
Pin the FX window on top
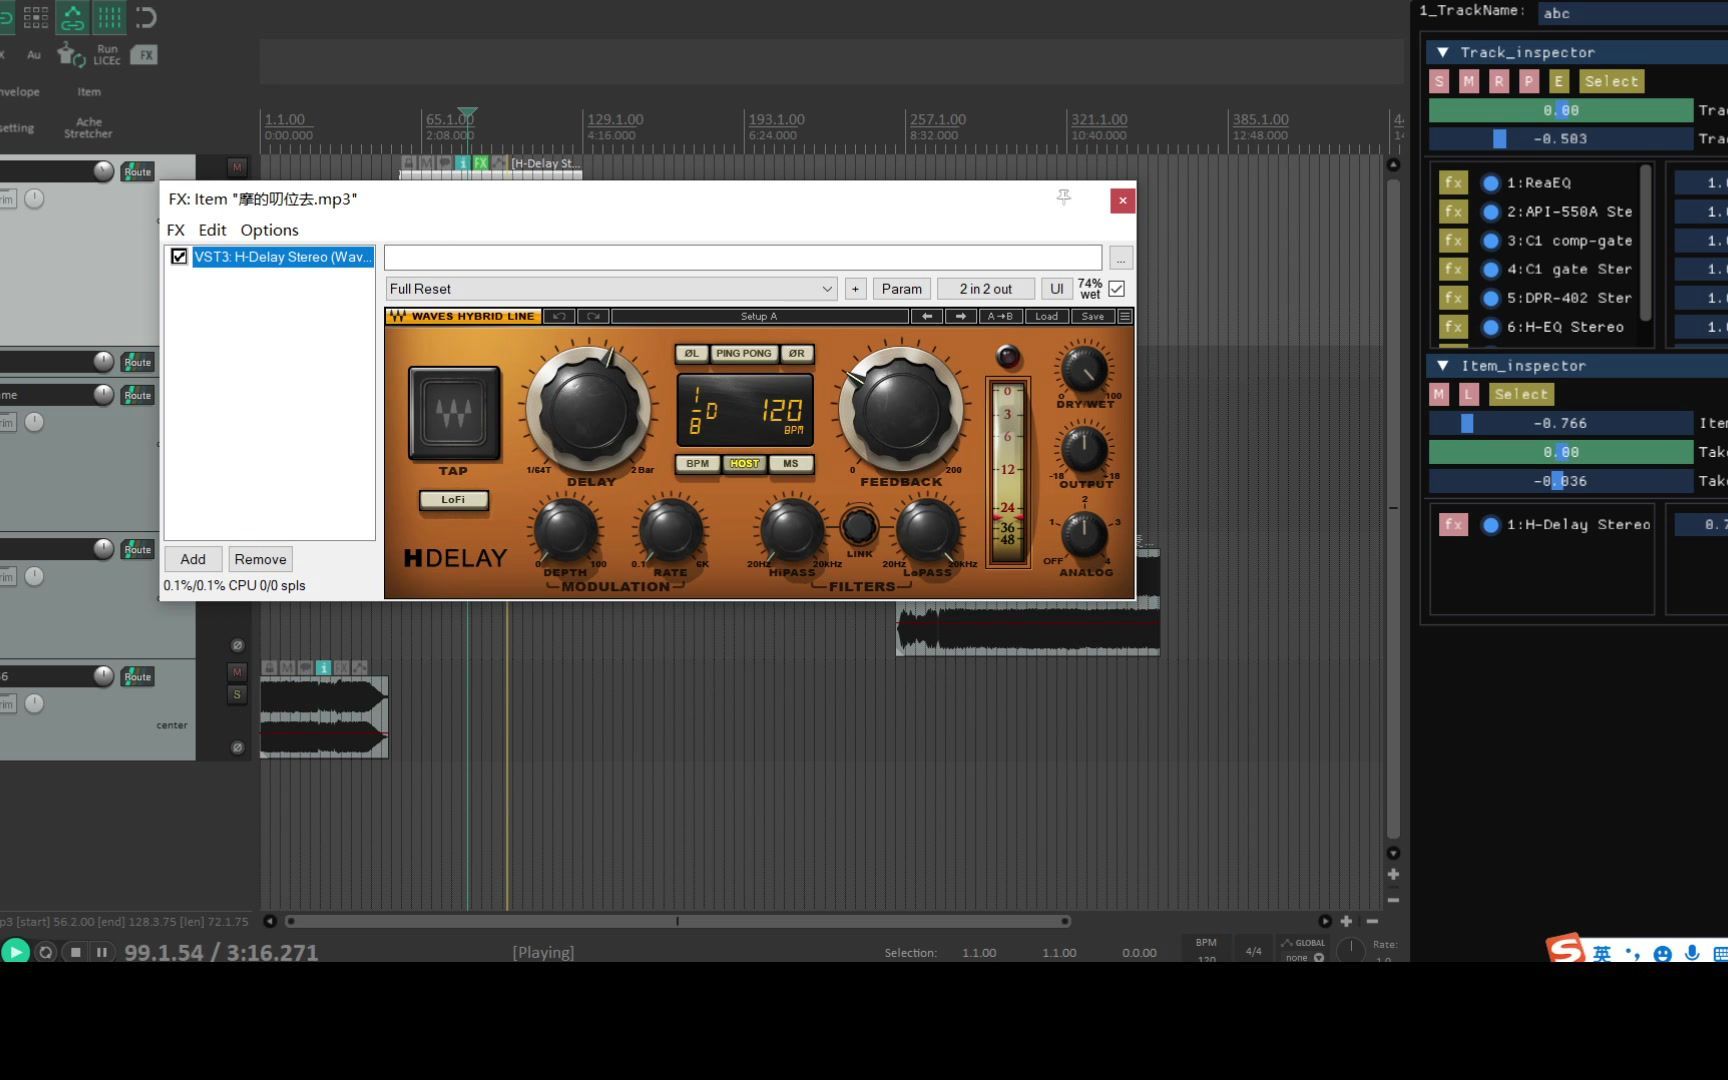point(1064,198)
